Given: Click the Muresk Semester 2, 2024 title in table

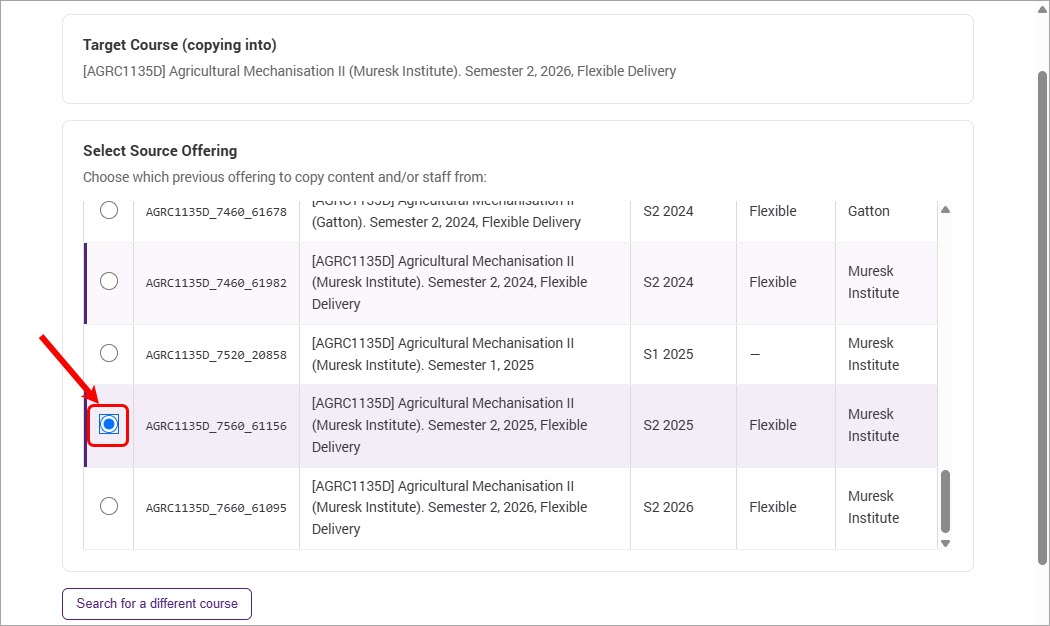Looking at the screenshot, I should [x=449, y=283].
